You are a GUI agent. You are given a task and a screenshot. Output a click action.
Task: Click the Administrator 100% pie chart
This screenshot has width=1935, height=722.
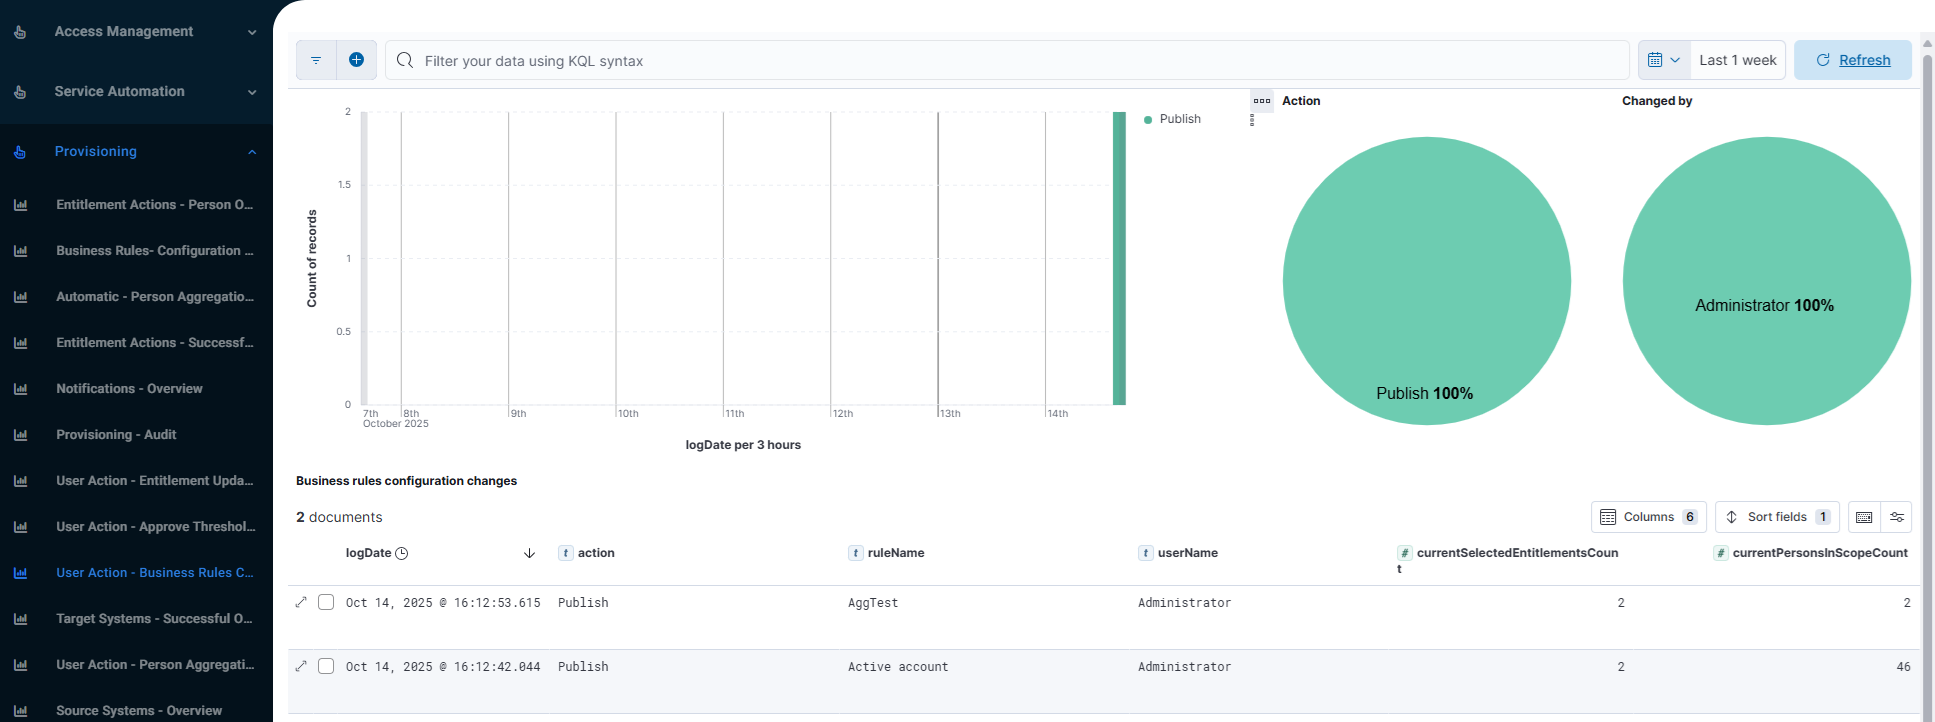coord(1766,280)
